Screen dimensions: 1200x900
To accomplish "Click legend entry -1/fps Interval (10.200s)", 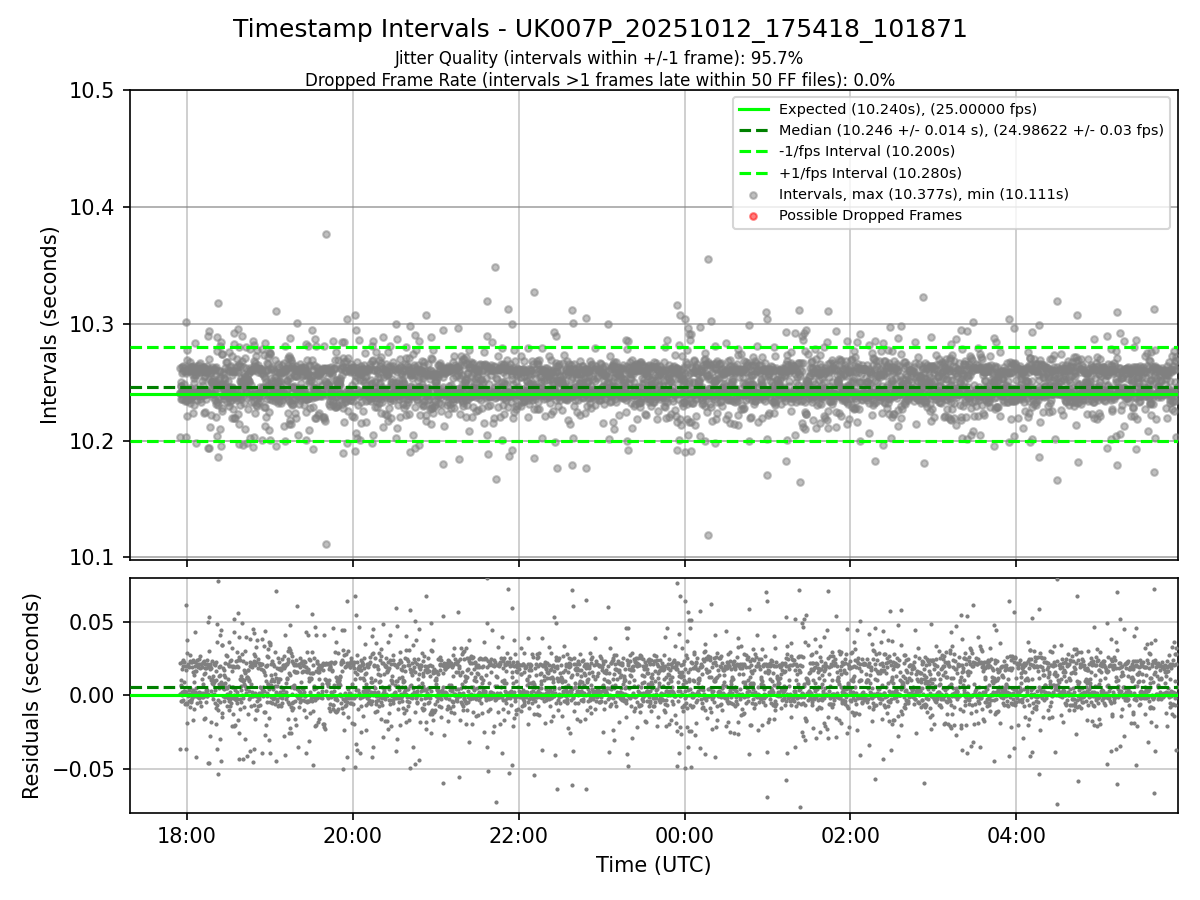I will point(867,151).
